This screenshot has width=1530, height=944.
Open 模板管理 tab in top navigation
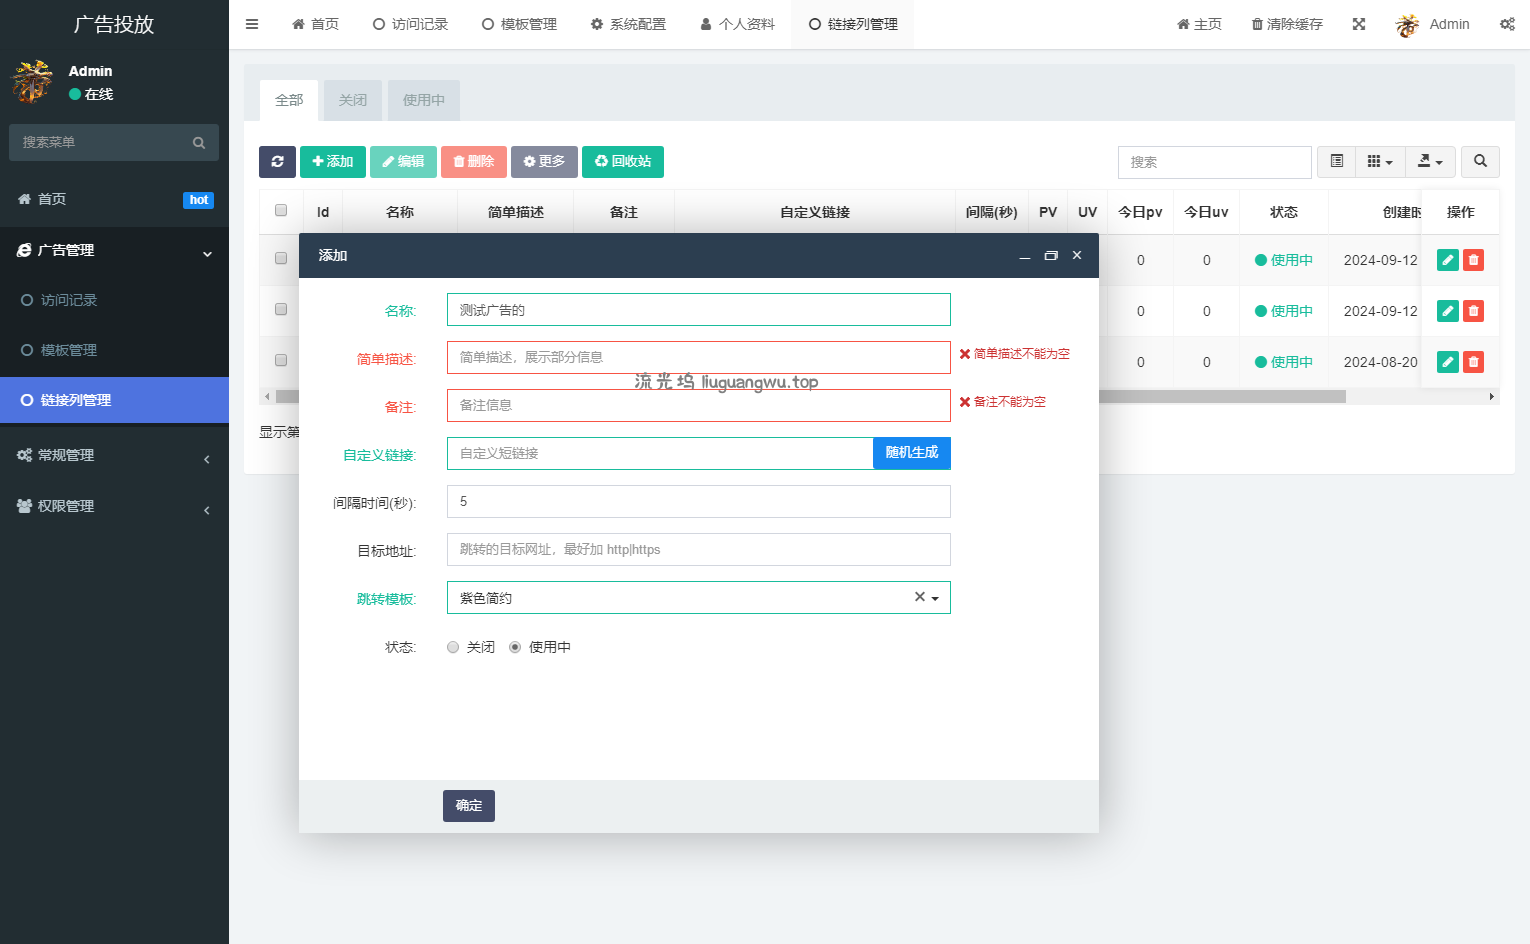point(519,24)
